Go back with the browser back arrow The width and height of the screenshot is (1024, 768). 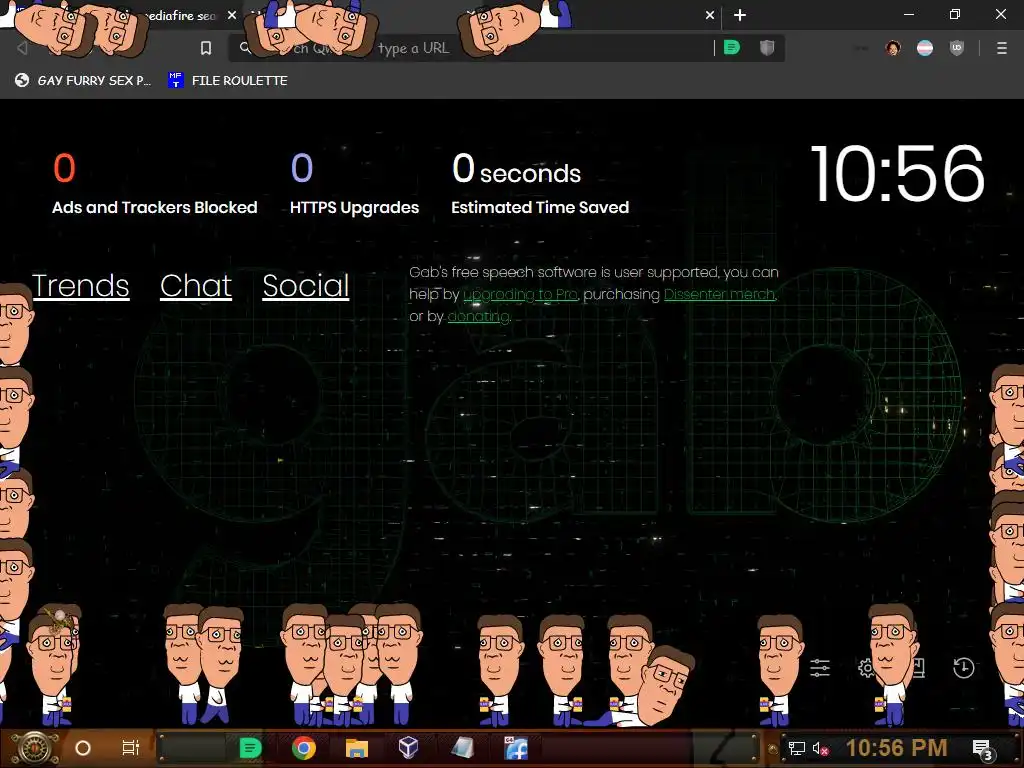point(22,48)
